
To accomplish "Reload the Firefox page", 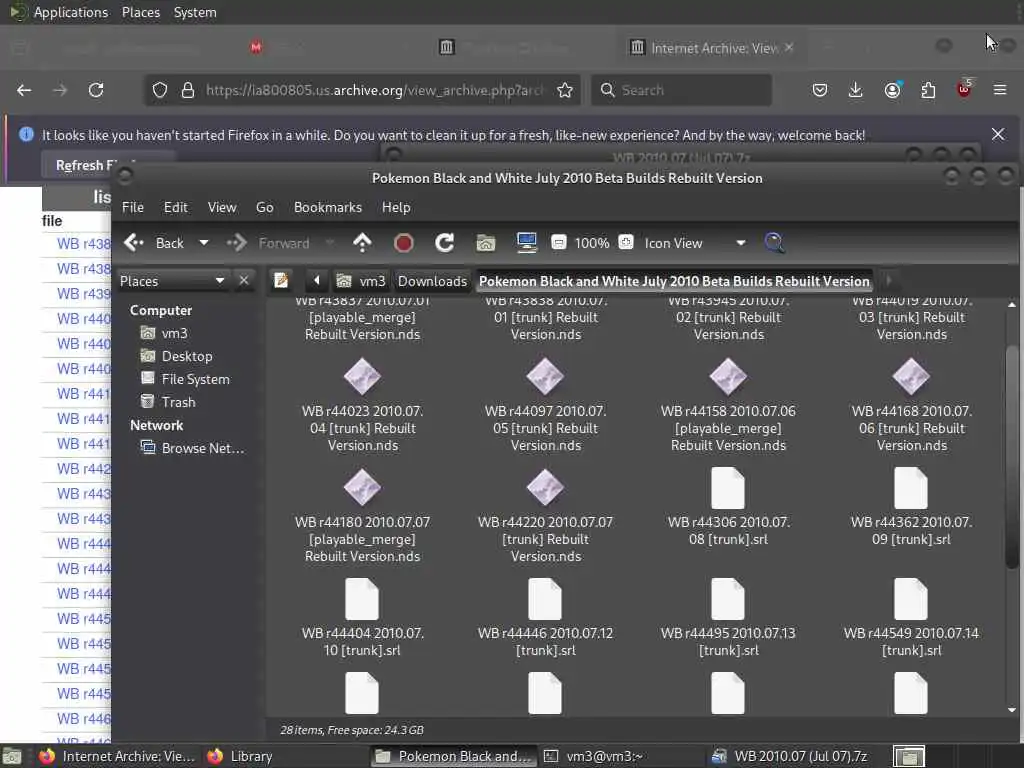I will tap(96, 90).
